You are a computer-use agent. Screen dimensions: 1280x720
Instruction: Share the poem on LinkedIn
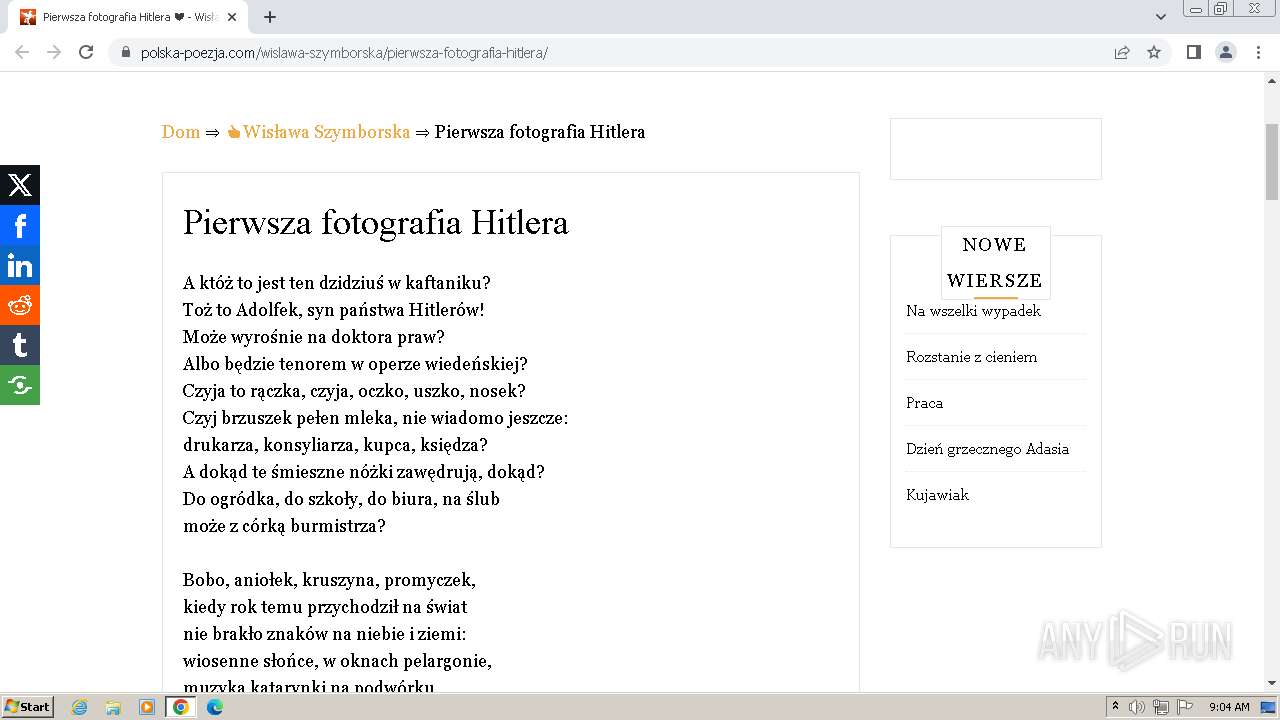(20, 265)
